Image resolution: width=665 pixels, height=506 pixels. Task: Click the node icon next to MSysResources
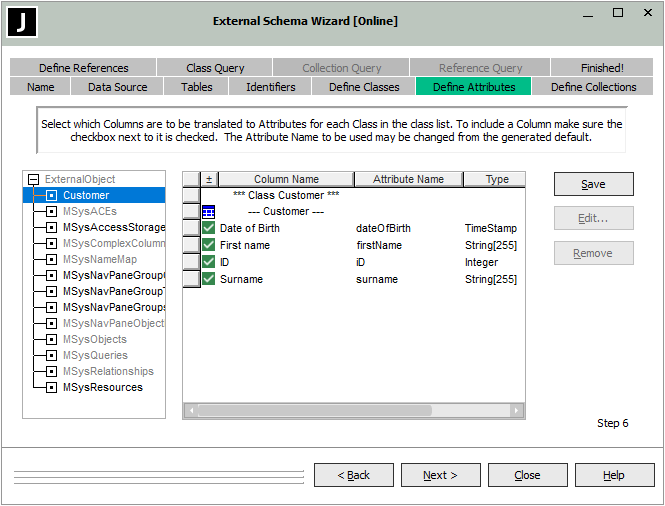pyautogui.click(x=51, y=387)
